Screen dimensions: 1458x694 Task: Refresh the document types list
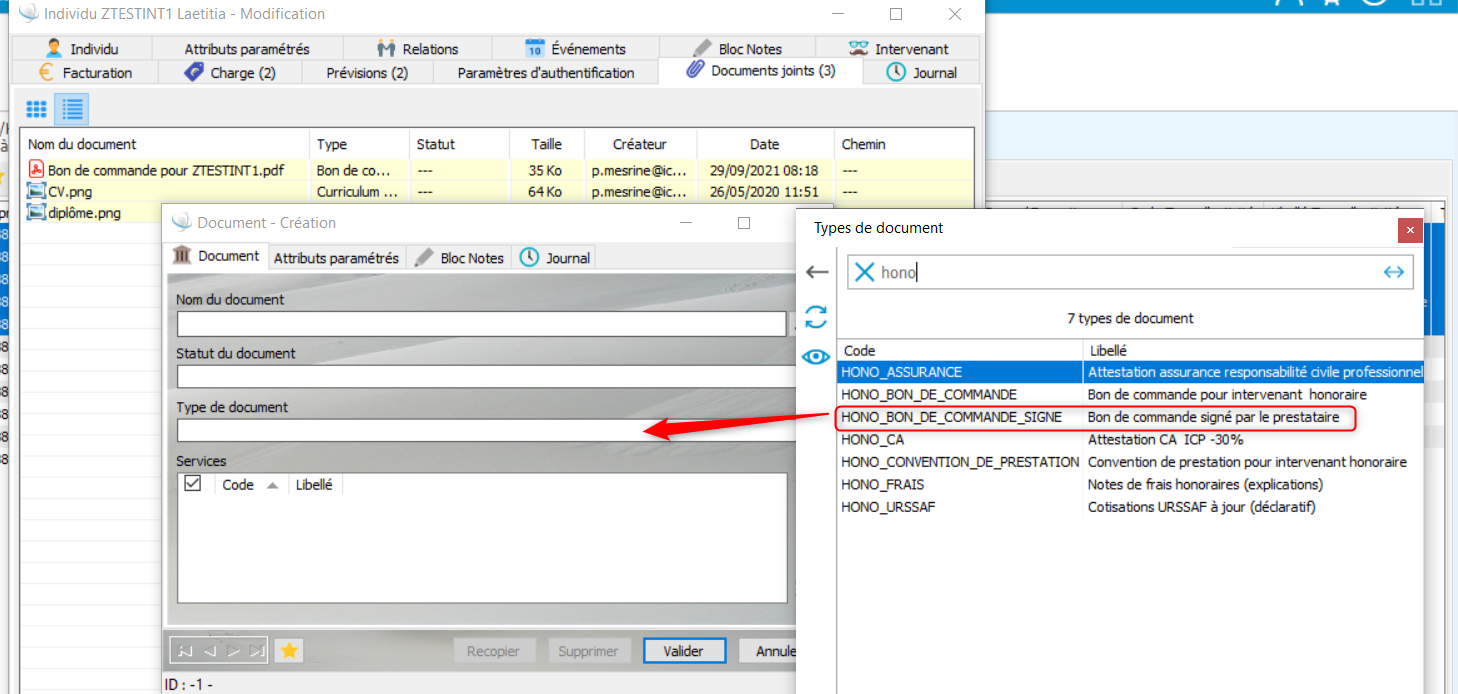pyautogui.click(x=816, y=317)
